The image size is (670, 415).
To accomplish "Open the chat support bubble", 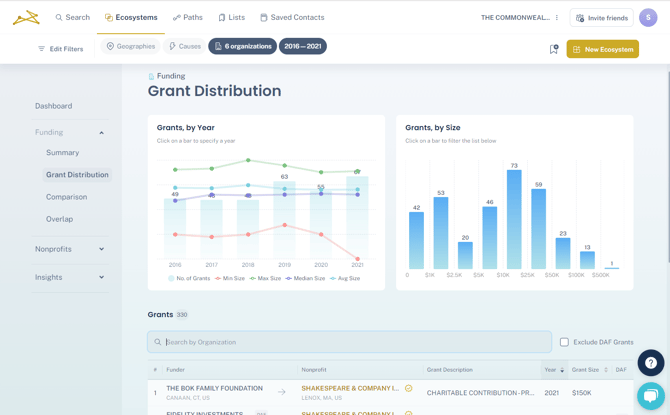I will (650, 395).
